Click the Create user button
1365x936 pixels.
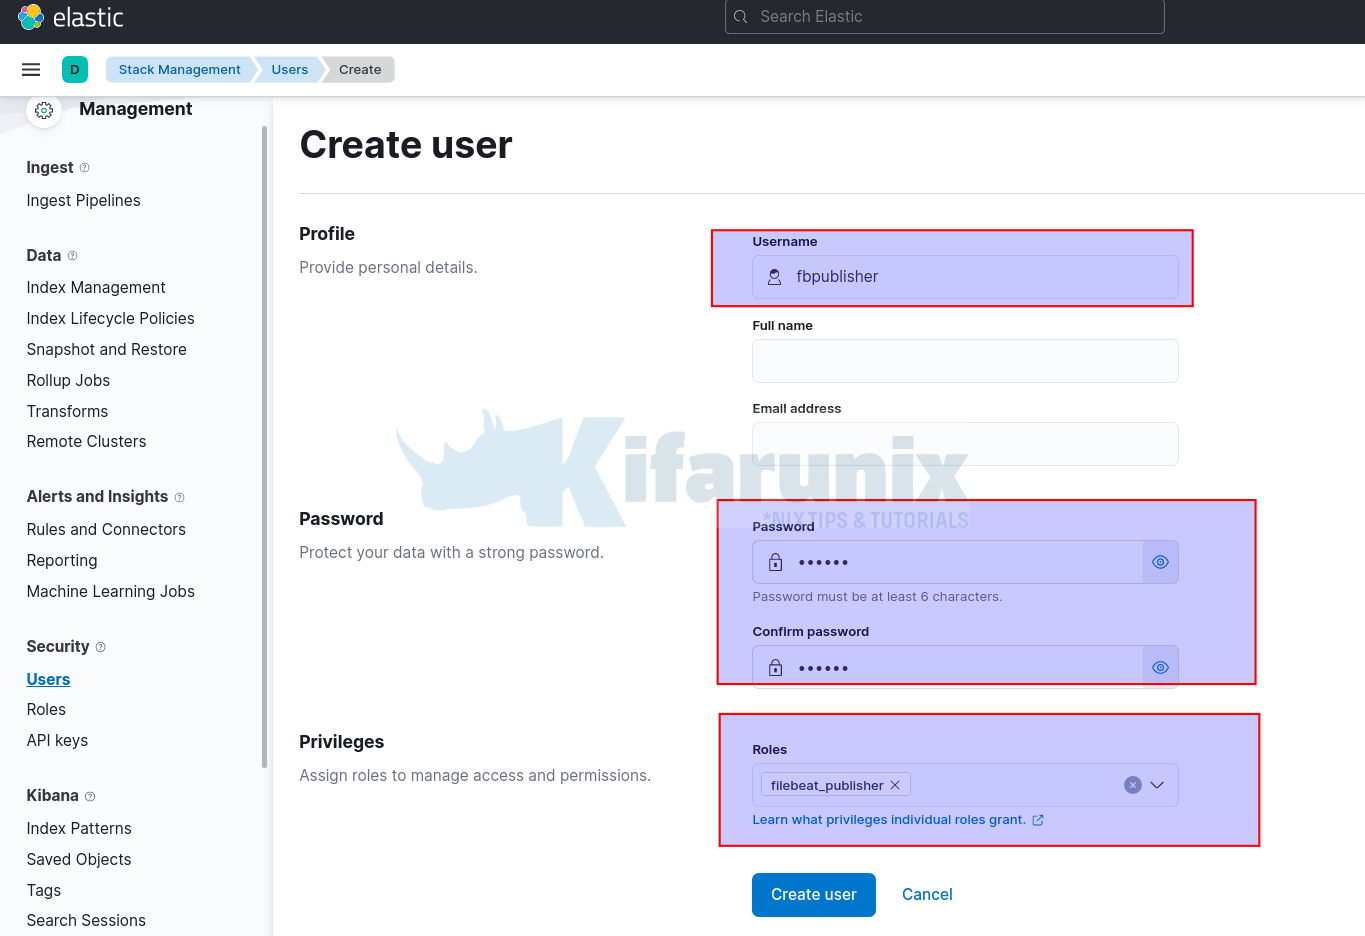click(x=813, y=894)
